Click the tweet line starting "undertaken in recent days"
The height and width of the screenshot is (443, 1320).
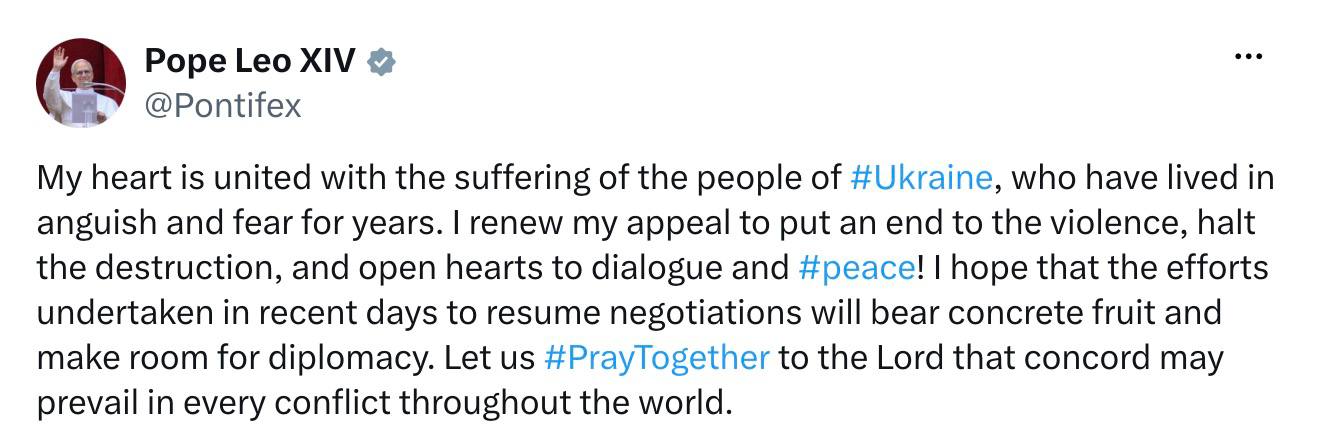pyautogui.click(x=630, y=313)
